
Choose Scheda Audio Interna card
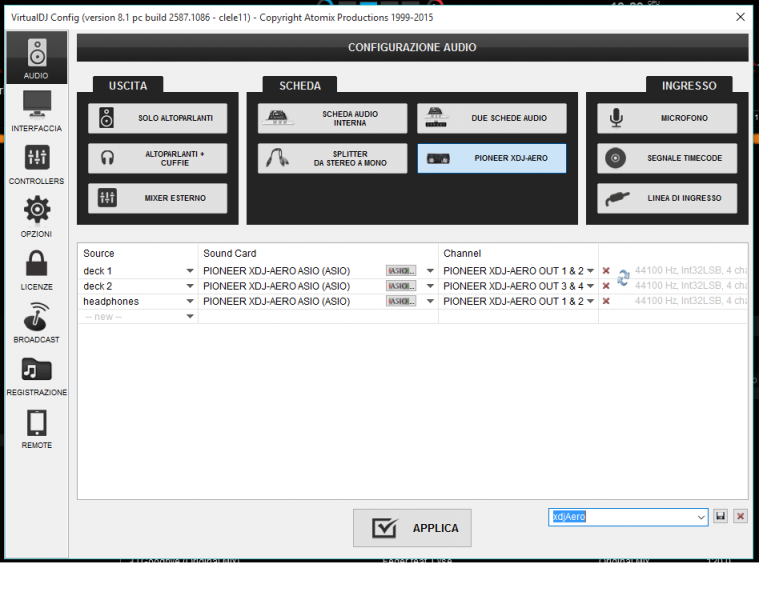click(x=332, y=118)
